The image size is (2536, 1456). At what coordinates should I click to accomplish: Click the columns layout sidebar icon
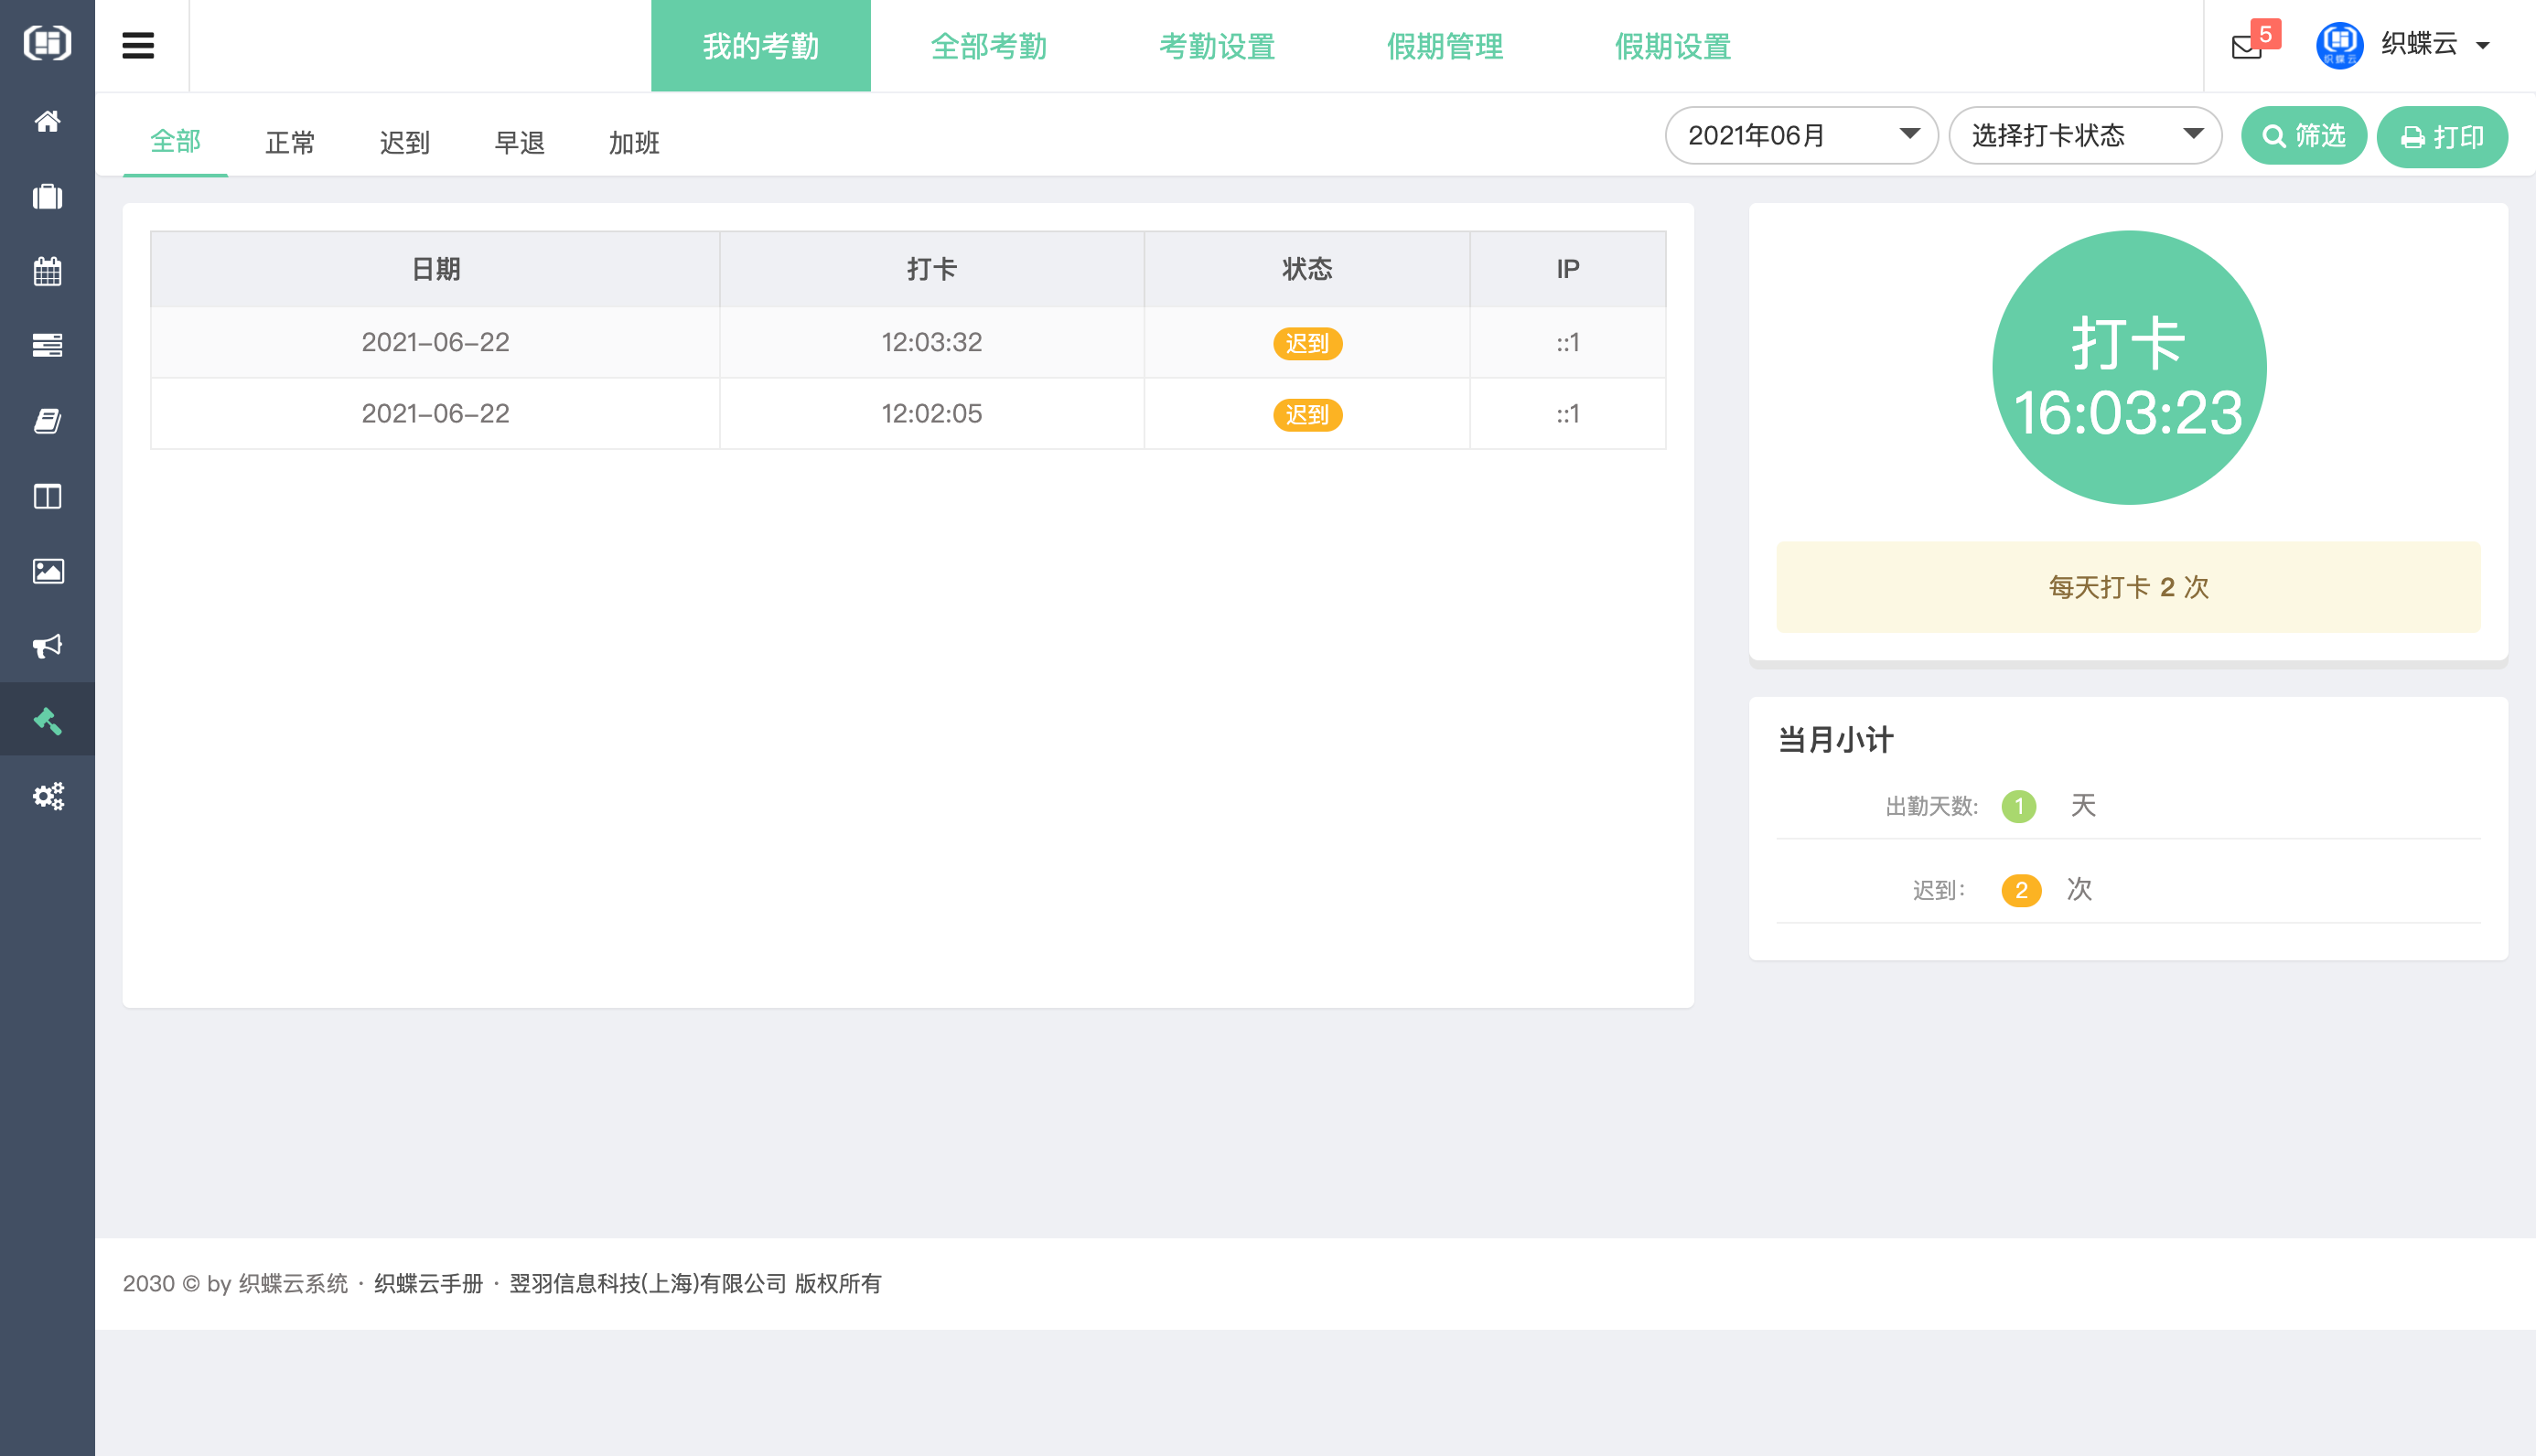47,496
